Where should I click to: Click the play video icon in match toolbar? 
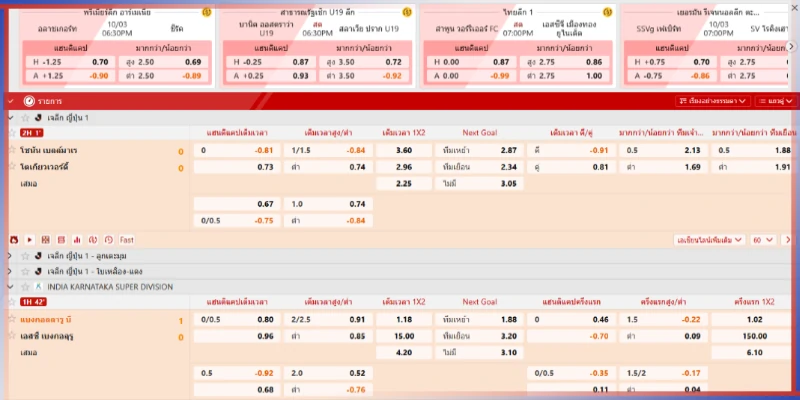pyautogui.click(x=29, y=240)
